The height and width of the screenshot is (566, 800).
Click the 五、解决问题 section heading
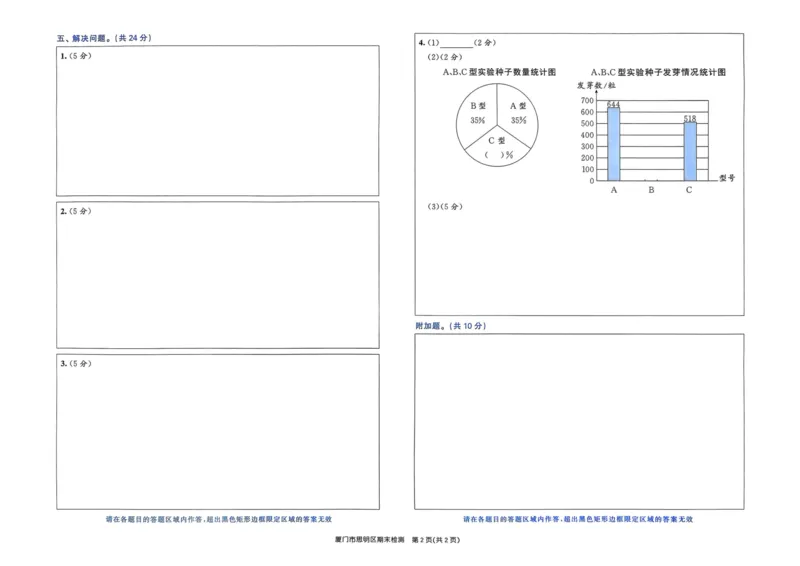(x=104, y=38)
